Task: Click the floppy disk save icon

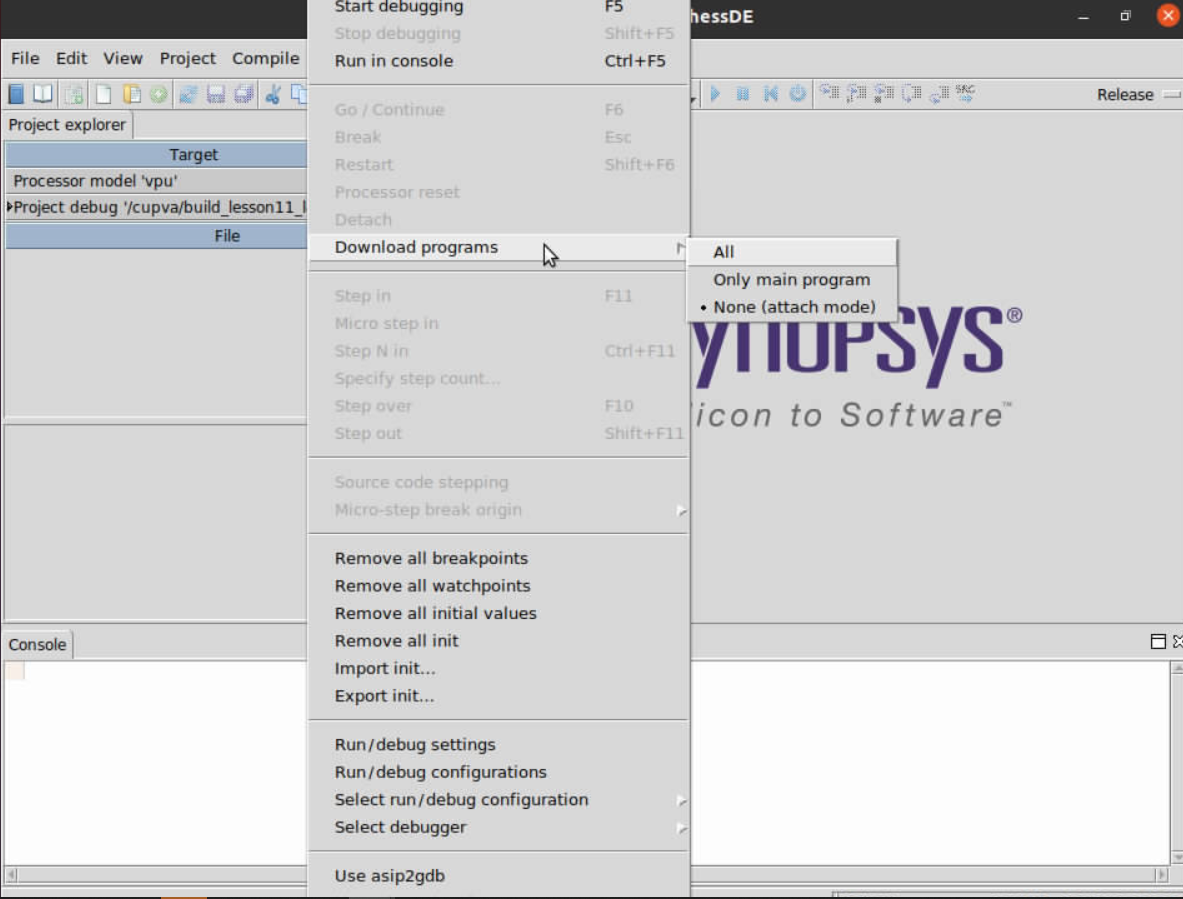Action: click(x=215, y=94)
